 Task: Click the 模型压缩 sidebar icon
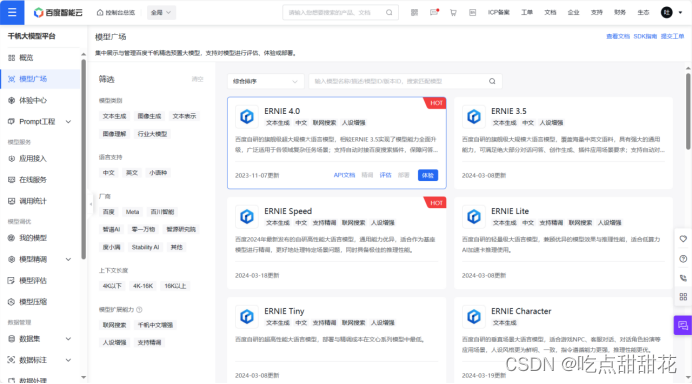11,302
